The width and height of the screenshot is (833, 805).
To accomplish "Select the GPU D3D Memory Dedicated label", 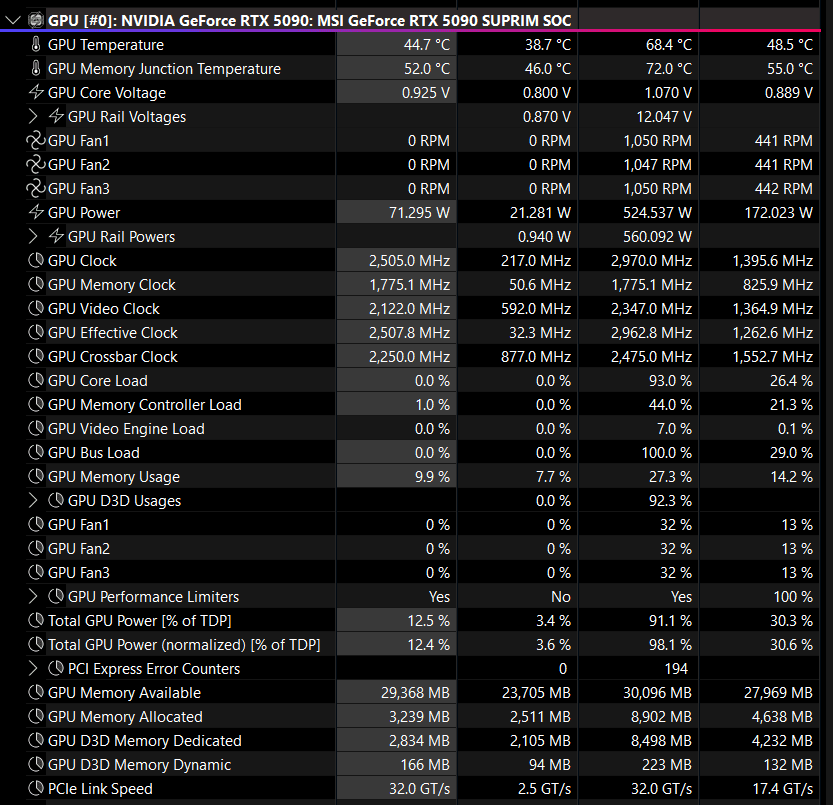I will point(144,741).
